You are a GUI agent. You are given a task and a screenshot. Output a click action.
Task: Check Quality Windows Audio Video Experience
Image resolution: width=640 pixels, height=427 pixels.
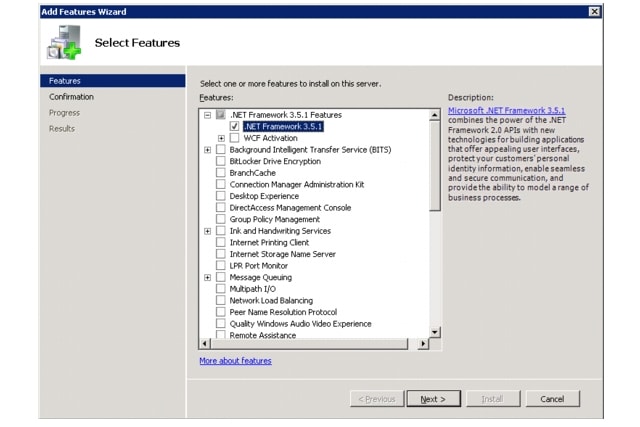220,324
